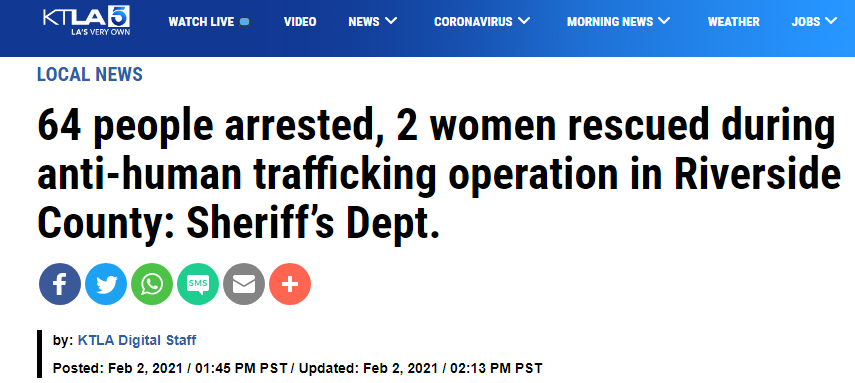Share via WhatsApp icon
This screenshot has width=855, height=383.
pos(152,284)
